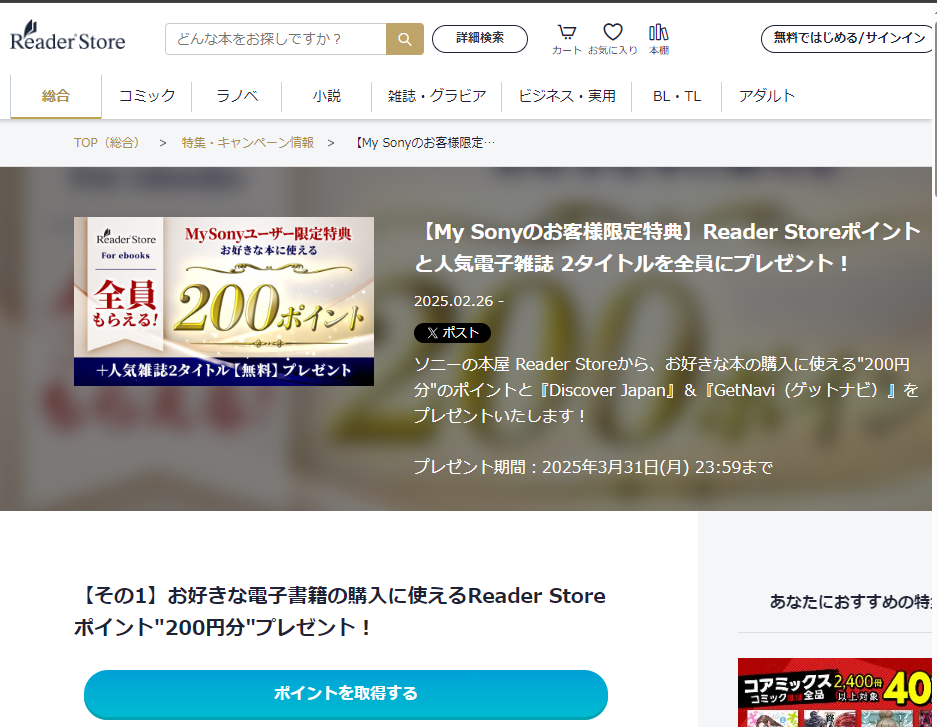Click the プレゼント期間 deadline text

pyautogui.click(x=593, y=467)
